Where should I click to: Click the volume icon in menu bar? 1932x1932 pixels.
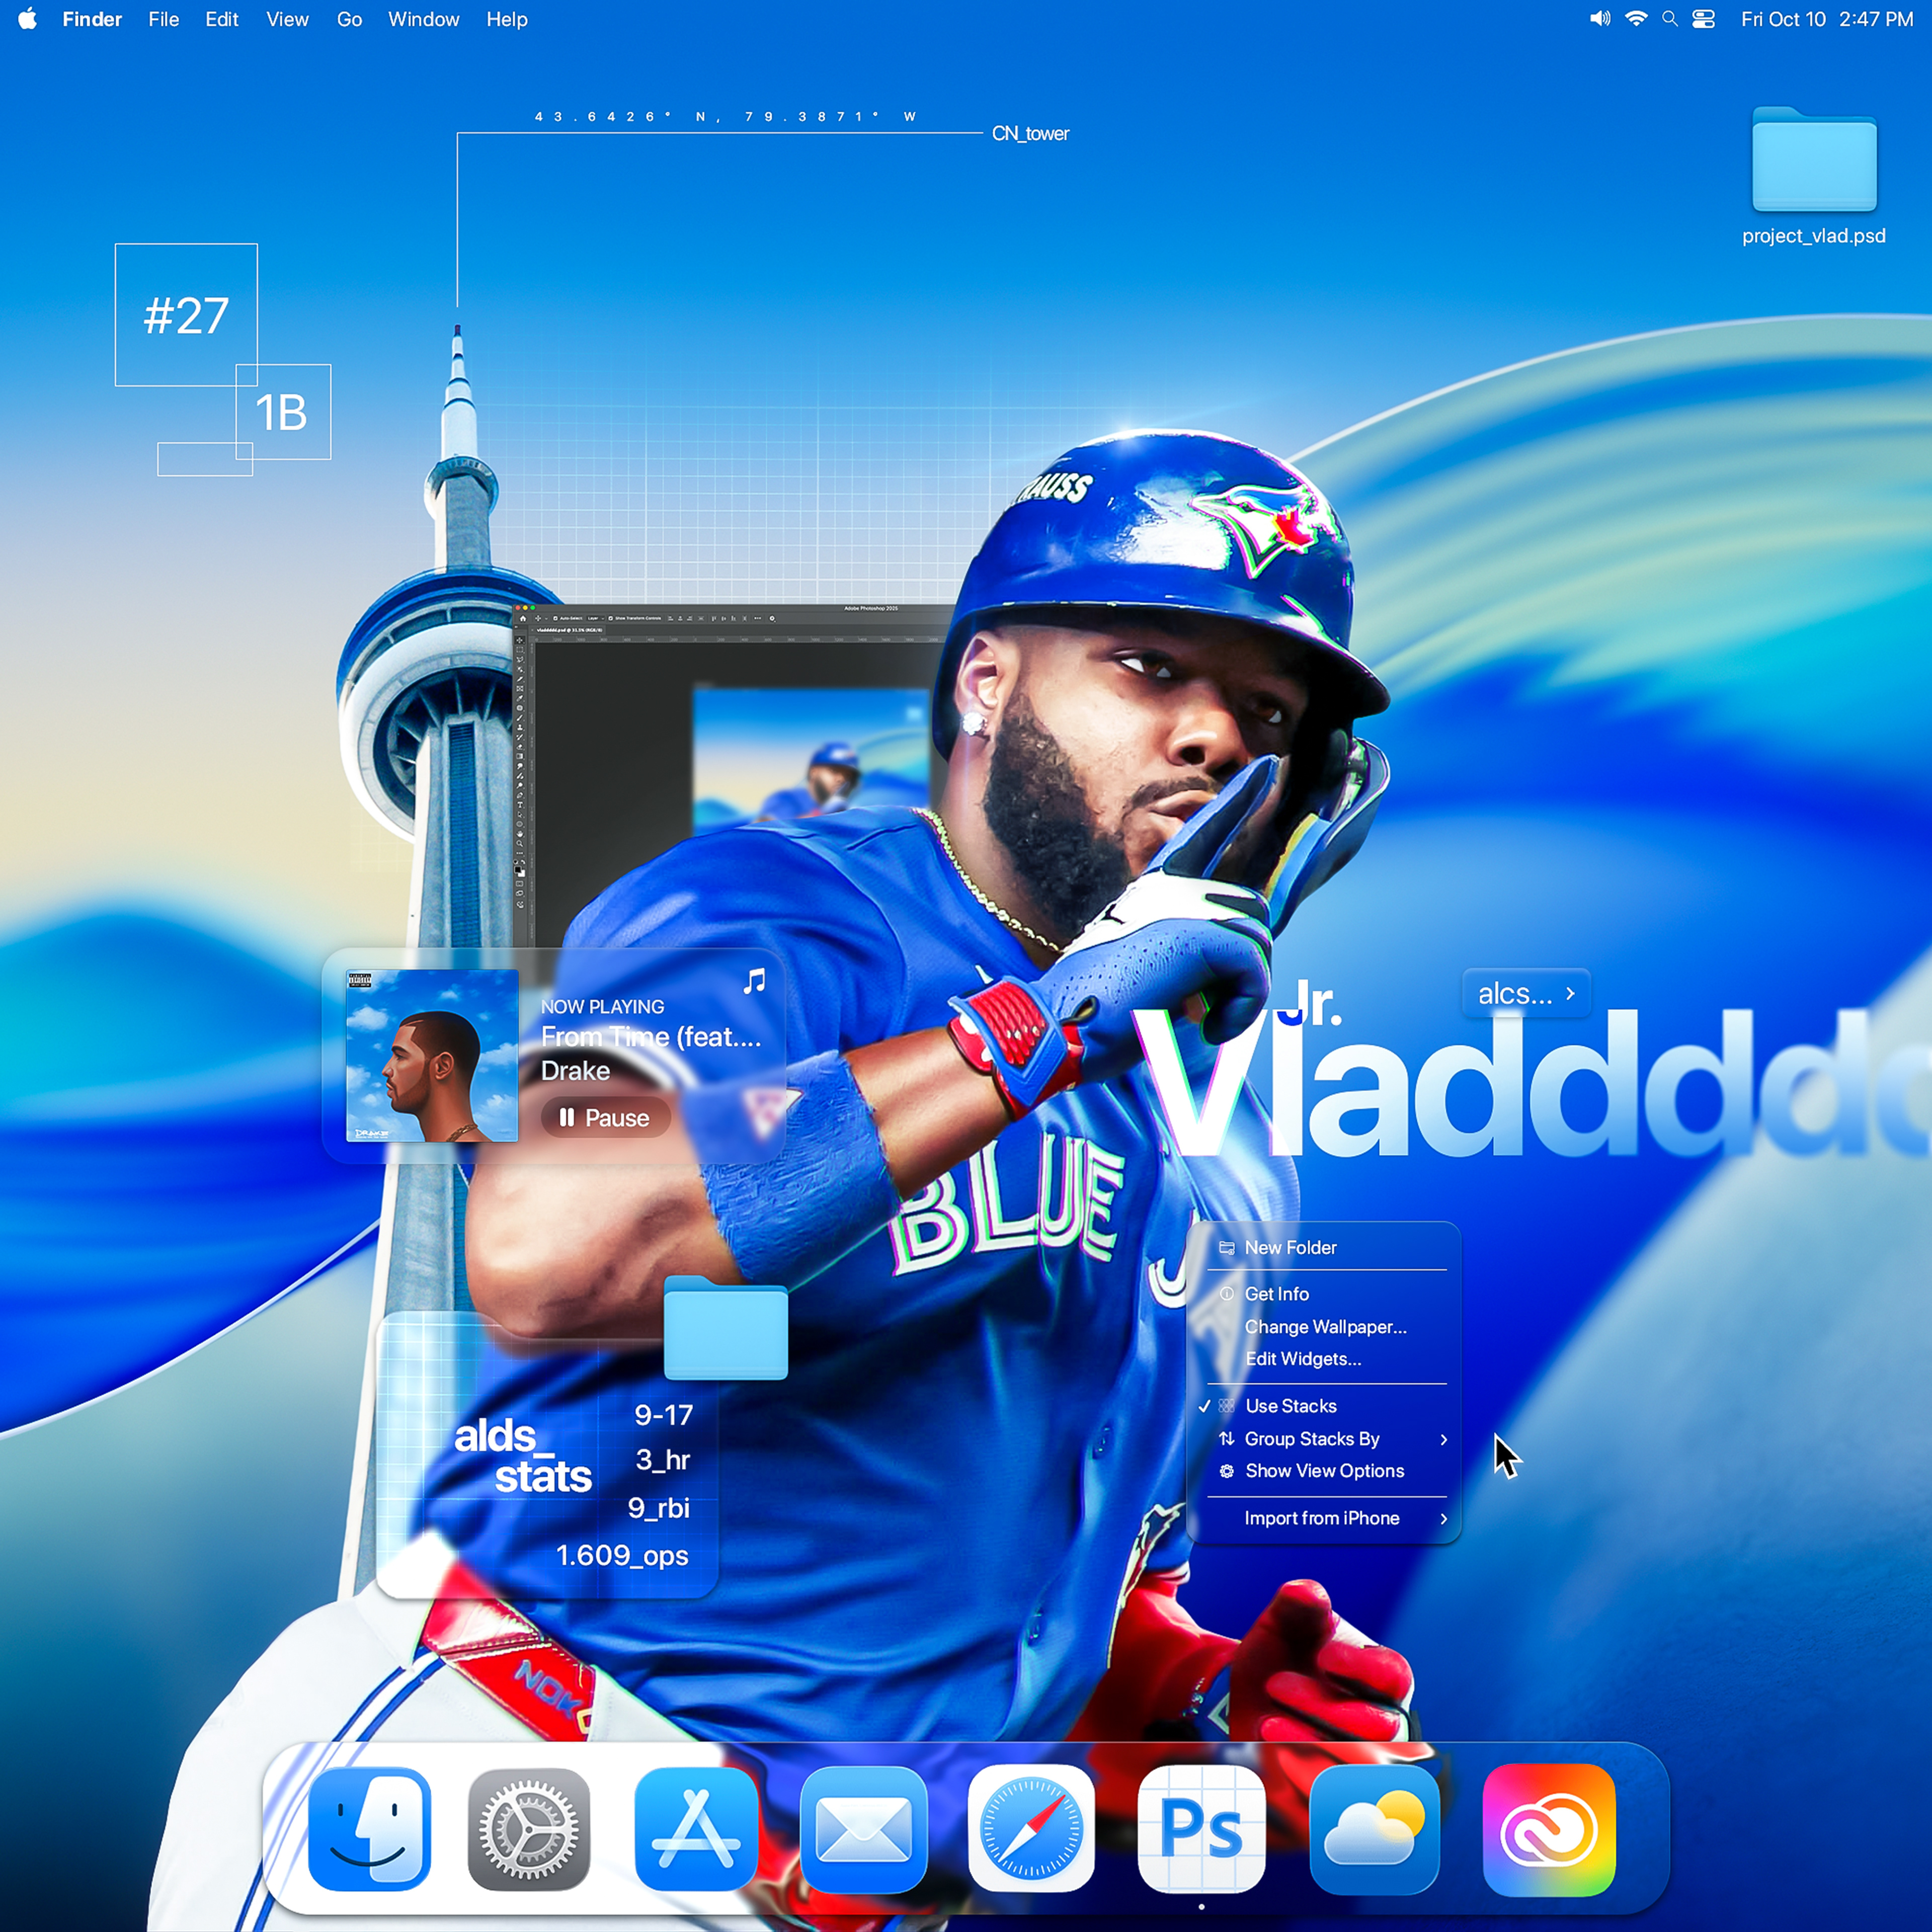coord(1599,19)
